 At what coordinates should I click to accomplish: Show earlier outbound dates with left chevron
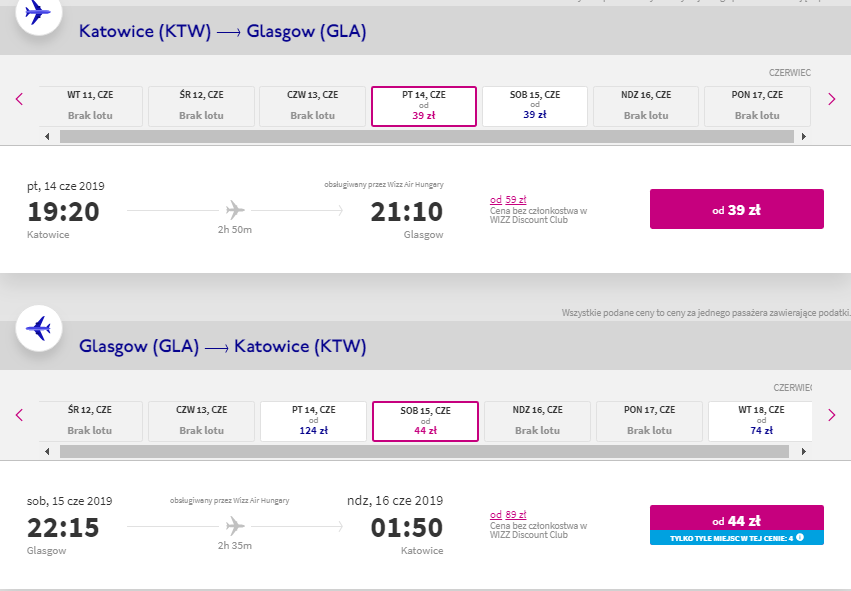pos(20,99)
